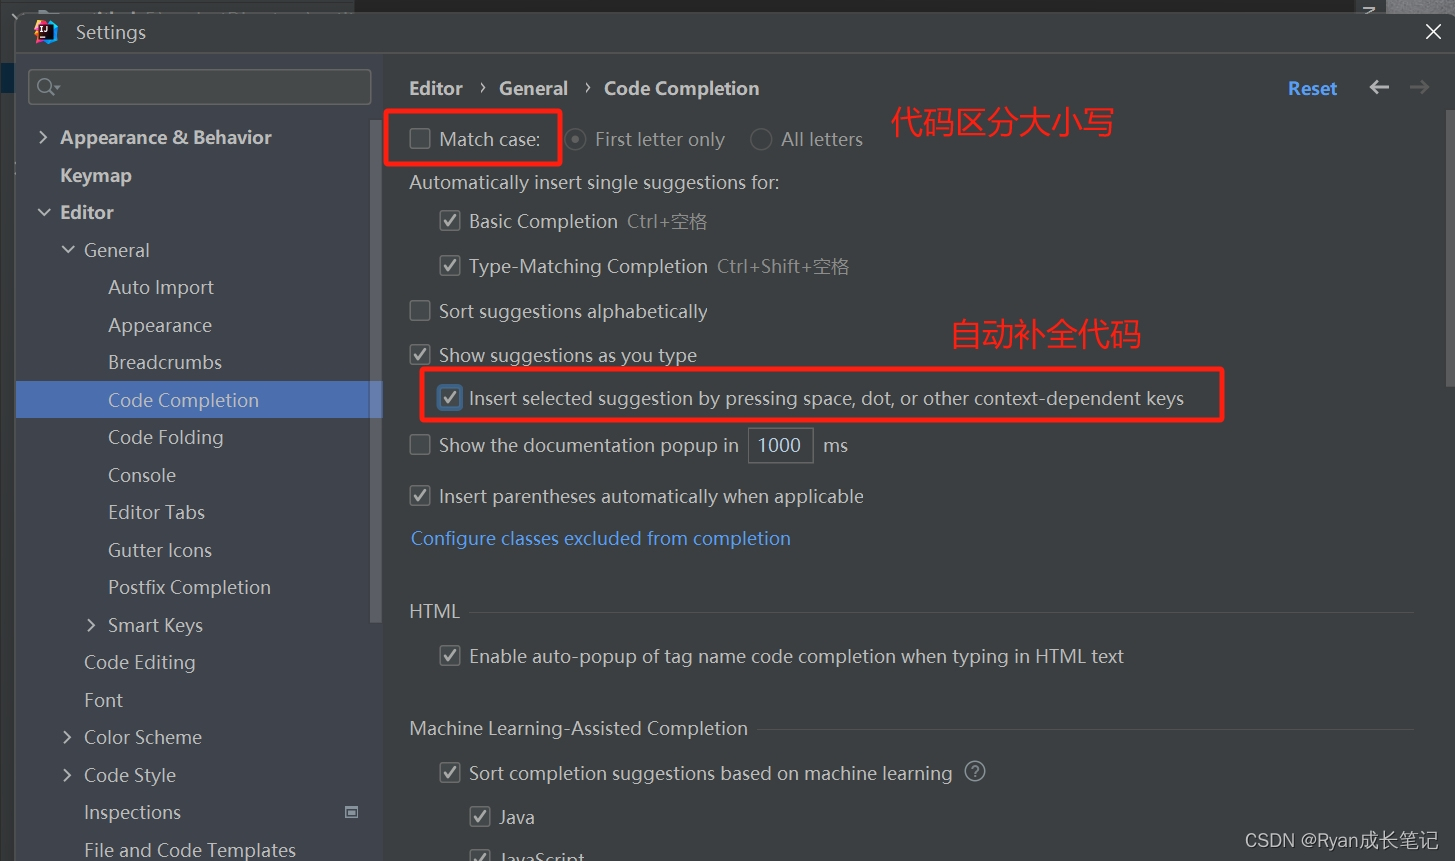Go forward with the right arrow icon
This screenshot has width=1455, height=861.
[x=1419, y=88]
